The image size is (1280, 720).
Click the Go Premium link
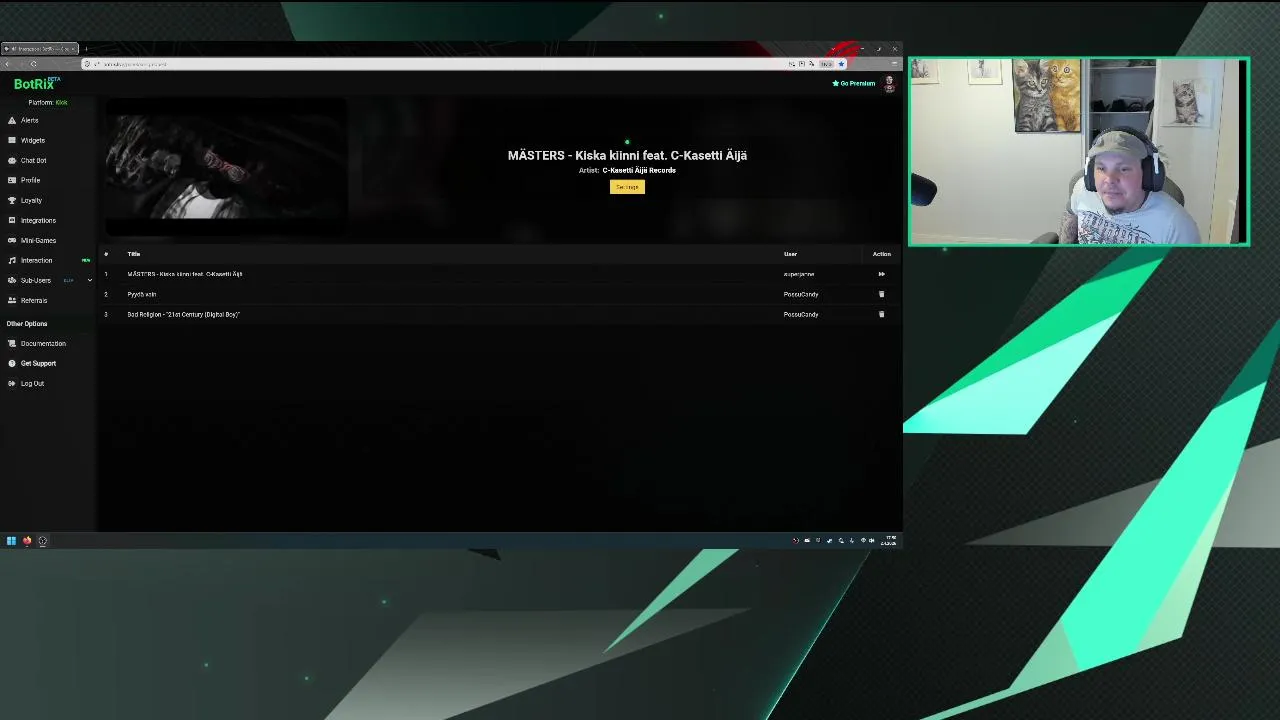coord(854,83)
